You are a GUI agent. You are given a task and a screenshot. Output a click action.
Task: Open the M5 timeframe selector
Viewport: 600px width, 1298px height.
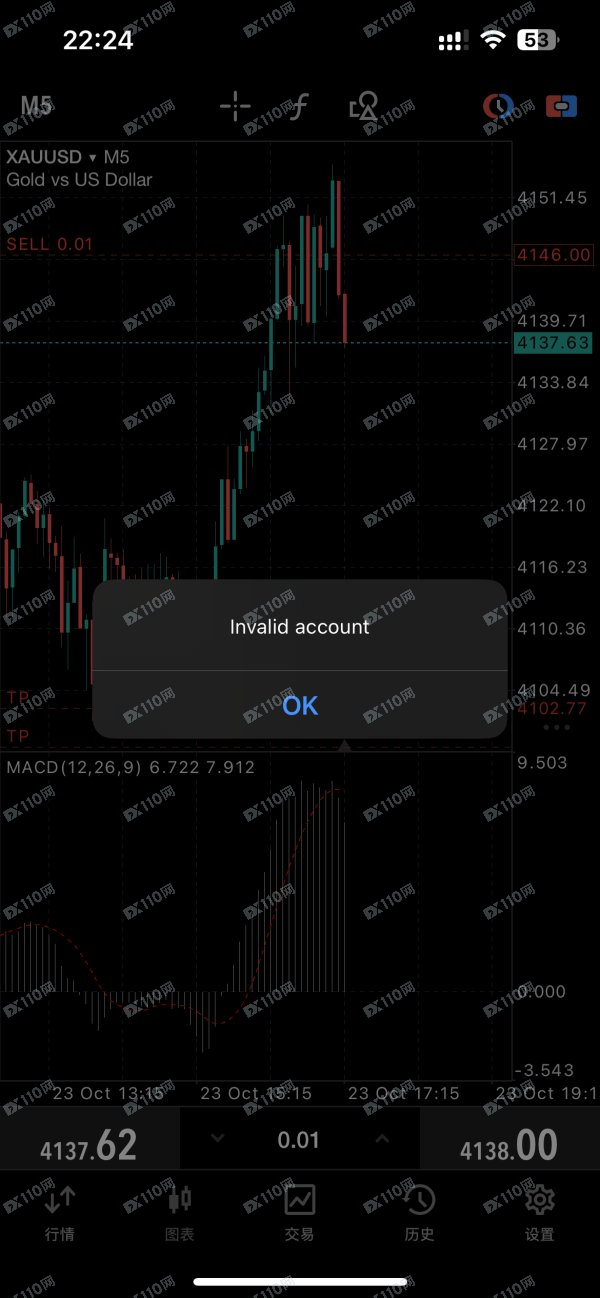coord(36,106)
